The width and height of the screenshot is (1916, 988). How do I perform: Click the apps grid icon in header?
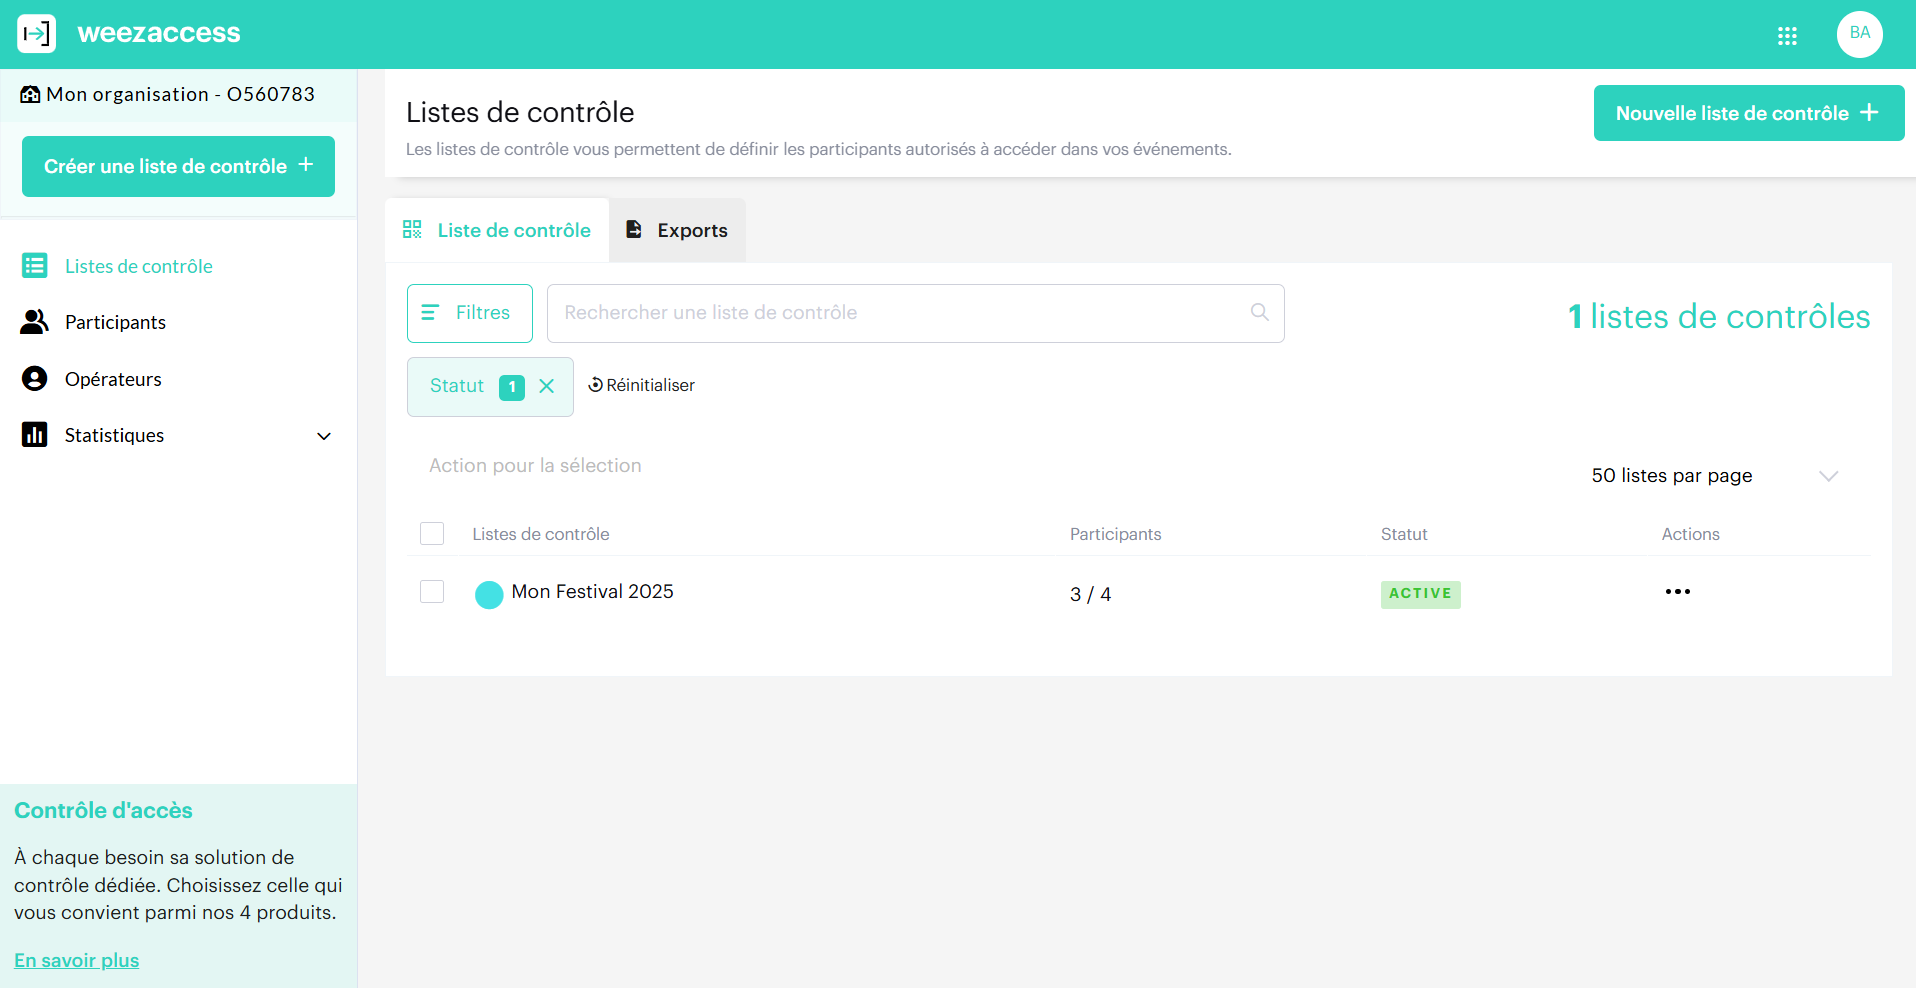coord(1788,34)
